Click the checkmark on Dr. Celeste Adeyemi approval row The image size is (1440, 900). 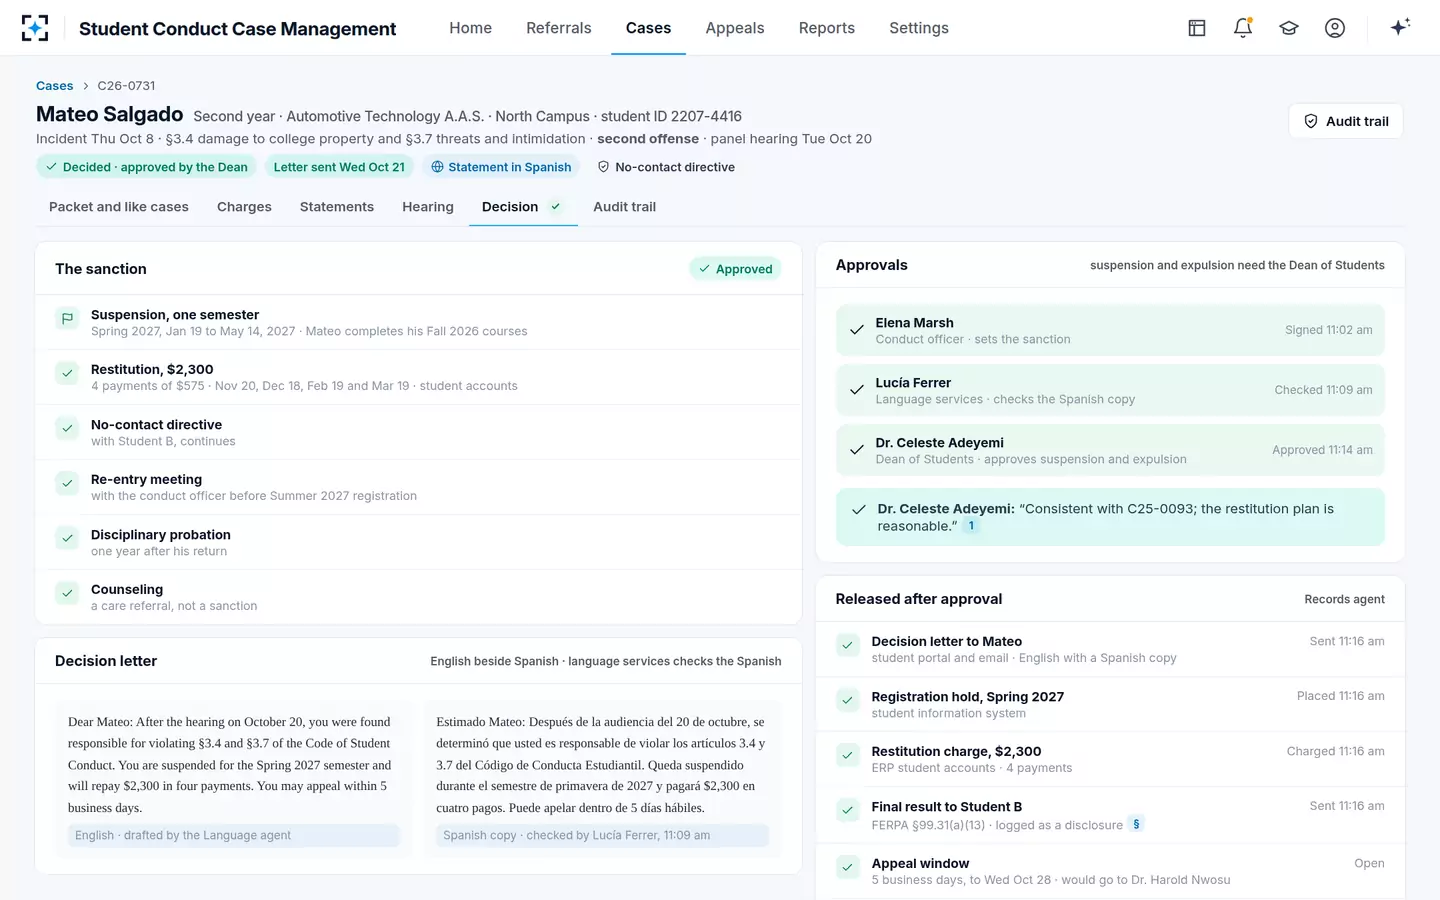[x=857, y=450]
